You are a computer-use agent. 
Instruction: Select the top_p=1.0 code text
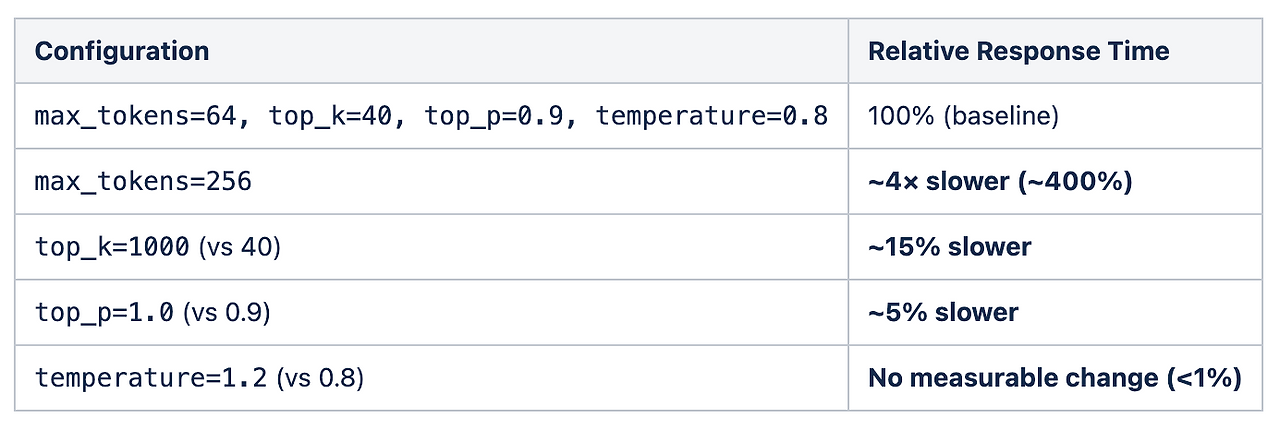[105, 313]
